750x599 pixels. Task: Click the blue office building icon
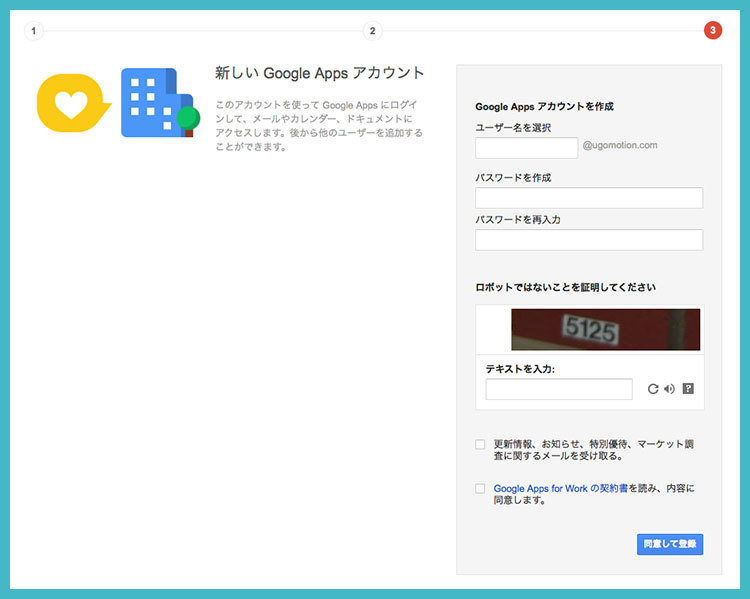(x=160, y=102)
